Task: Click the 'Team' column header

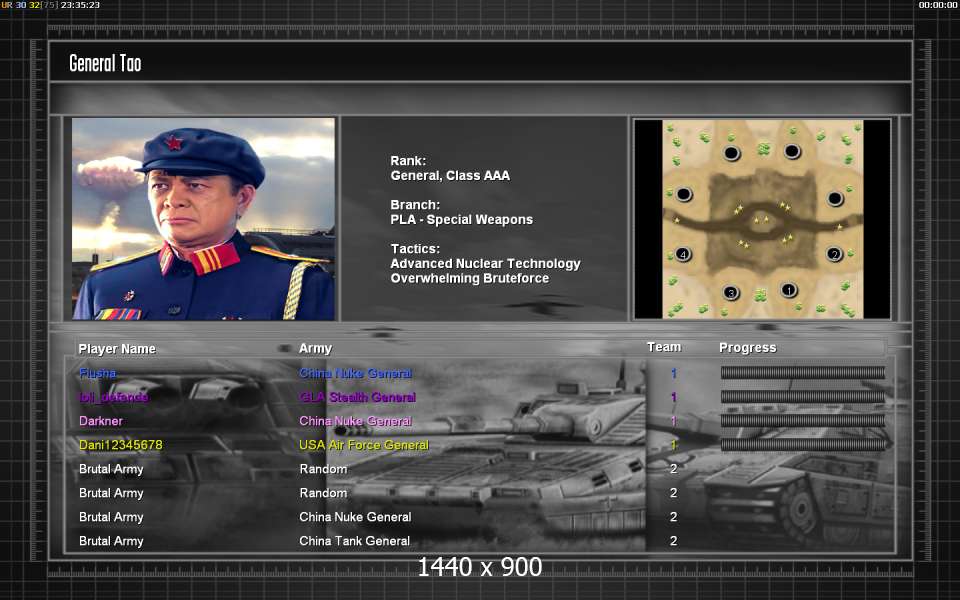Action: 664,347
